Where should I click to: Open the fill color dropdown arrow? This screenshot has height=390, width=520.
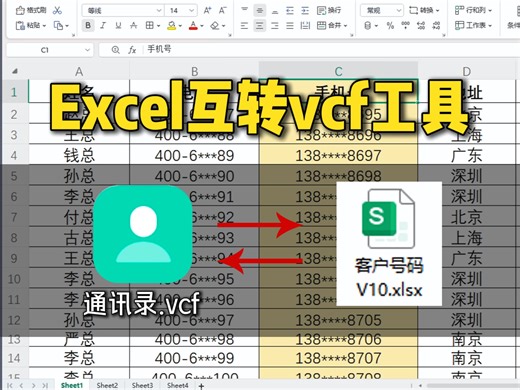point(180,26)
